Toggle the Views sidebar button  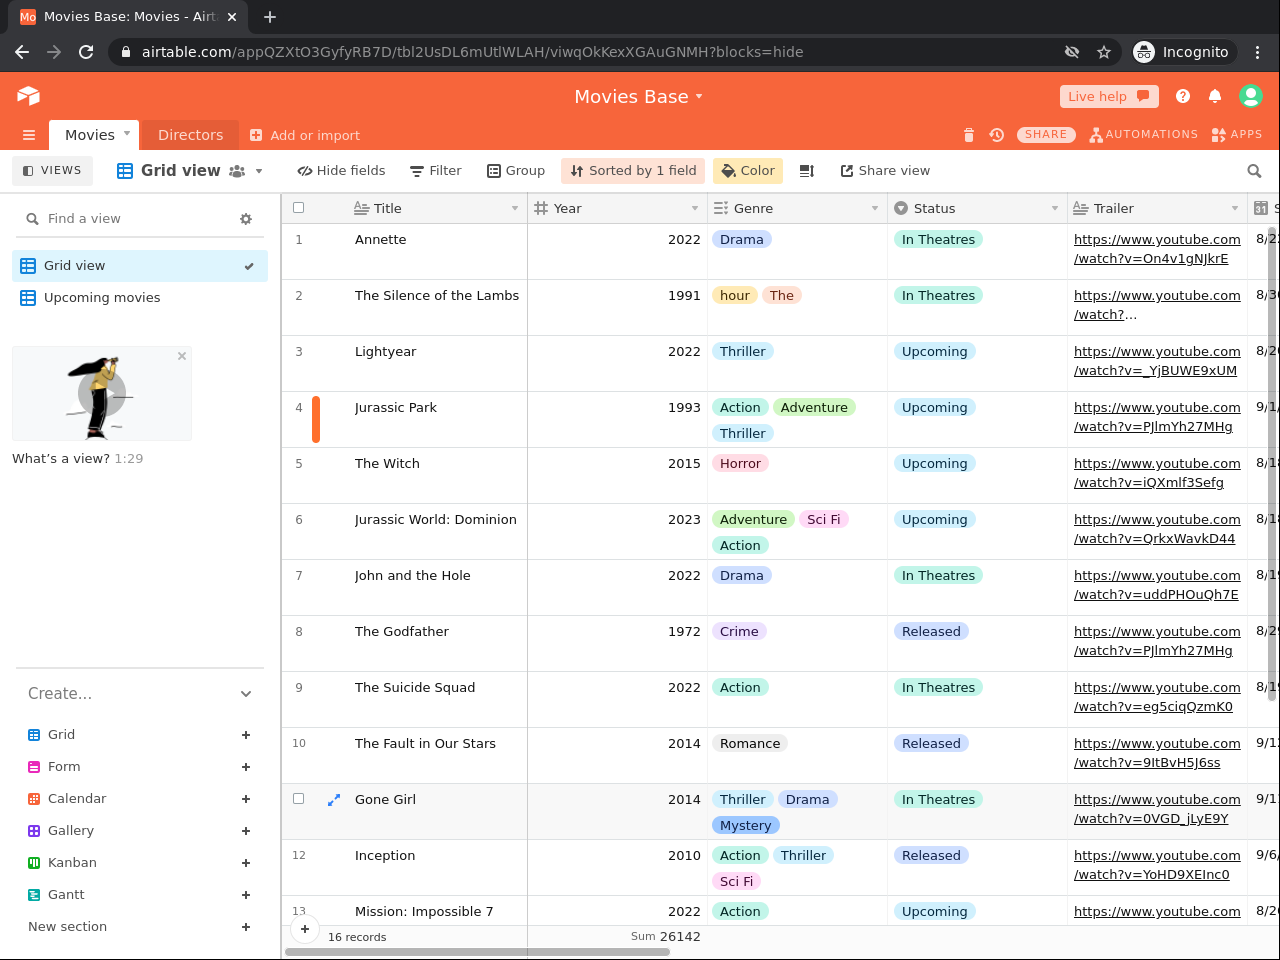point(52,171)
